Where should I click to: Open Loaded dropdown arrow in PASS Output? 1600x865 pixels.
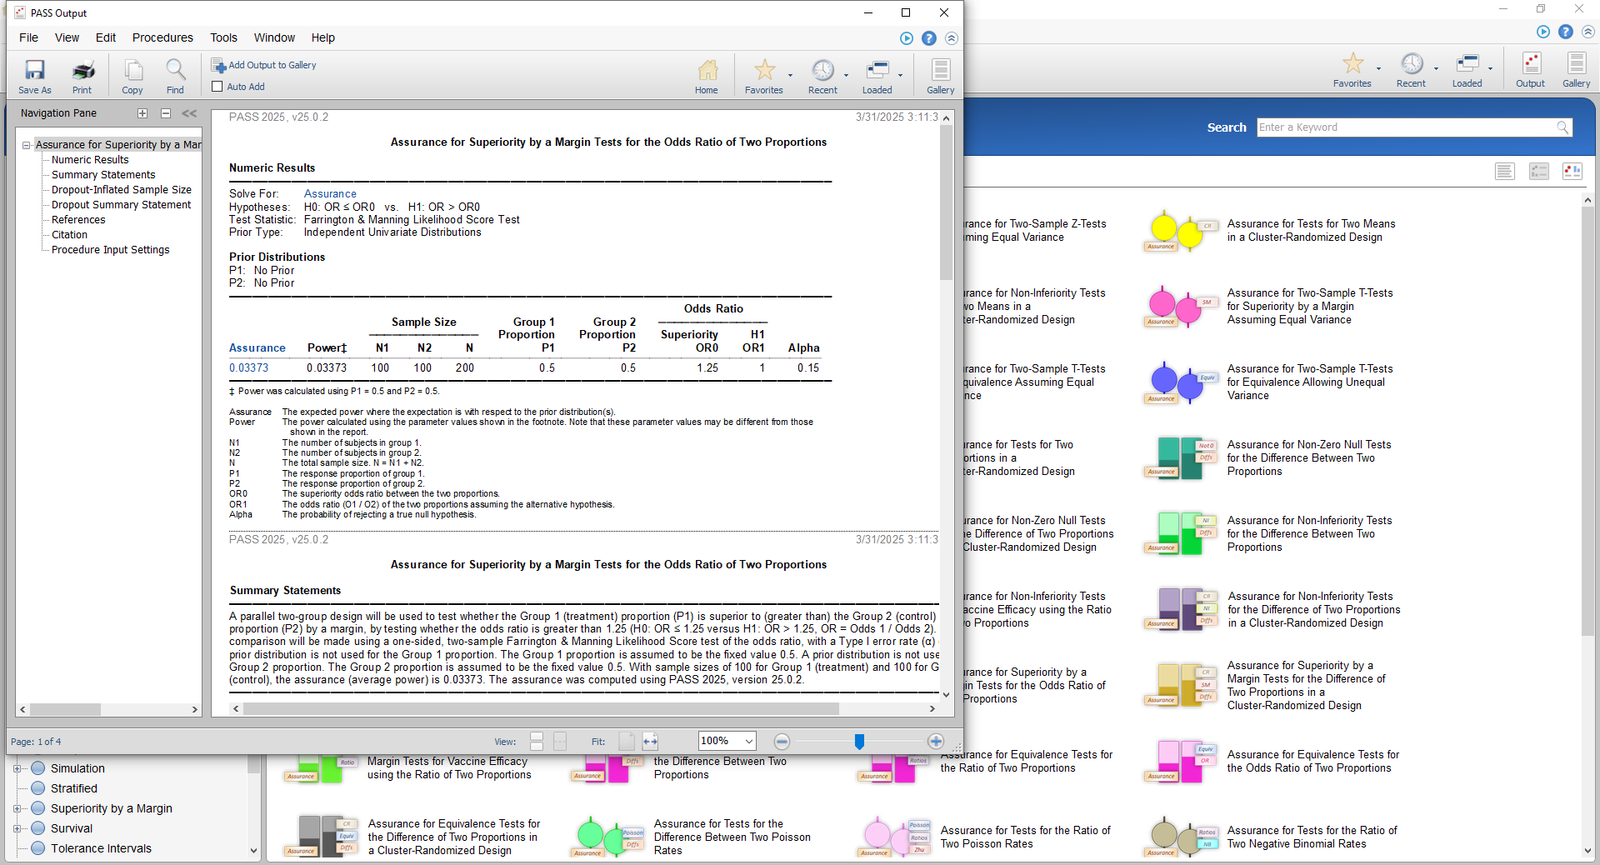[x=900, y=76]
